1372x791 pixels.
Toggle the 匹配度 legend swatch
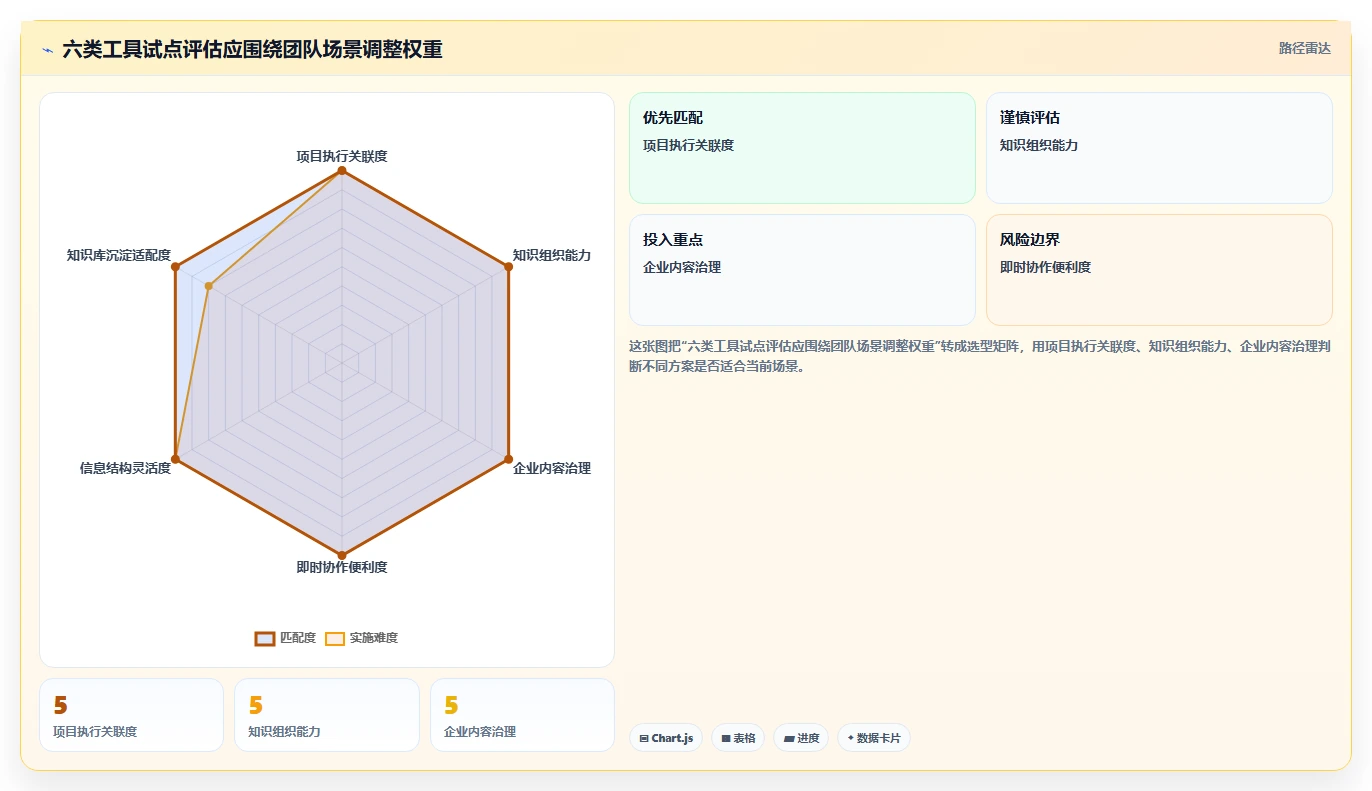pos(265,638)
